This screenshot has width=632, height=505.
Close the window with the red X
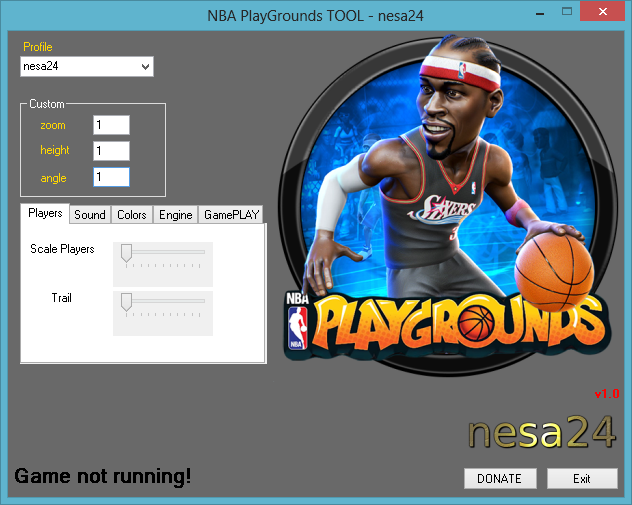[x=603, y=11]
